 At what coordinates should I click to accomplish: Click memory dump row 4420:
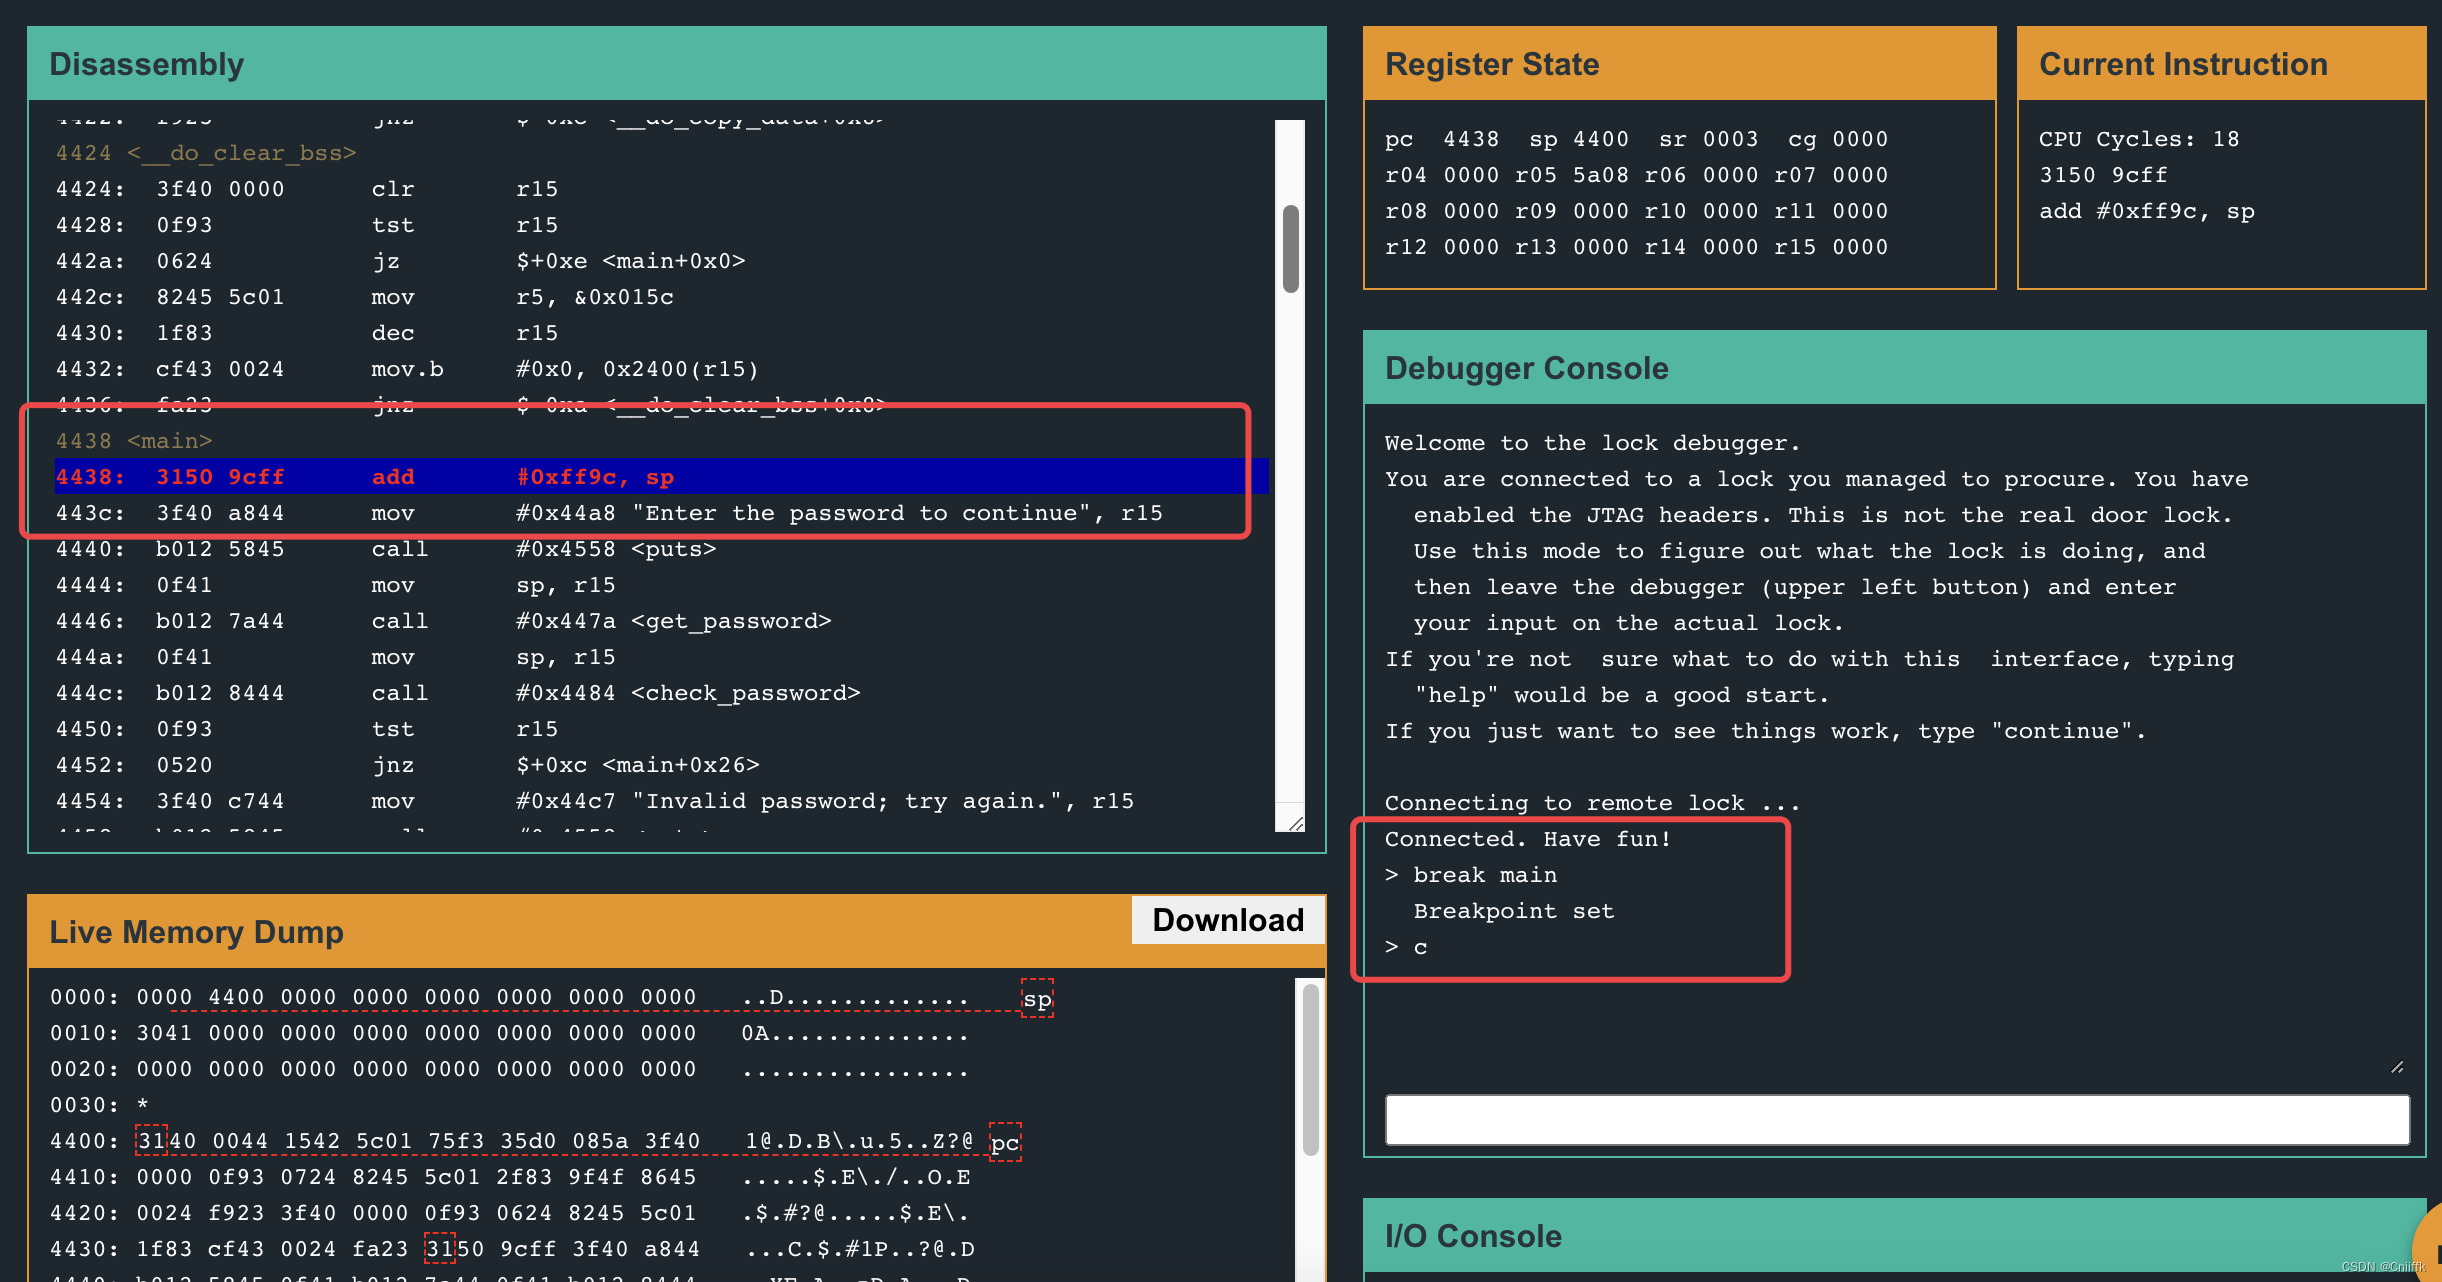point(510,1214)
